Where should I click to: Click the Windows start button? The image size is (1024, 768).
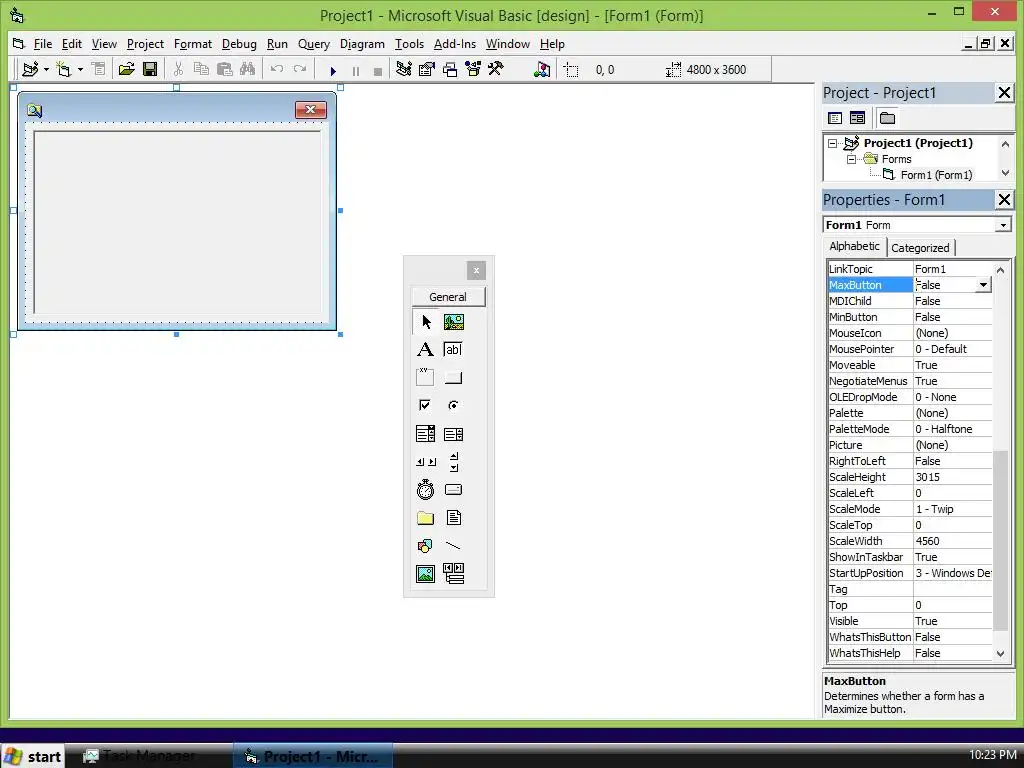click(32, 756)
